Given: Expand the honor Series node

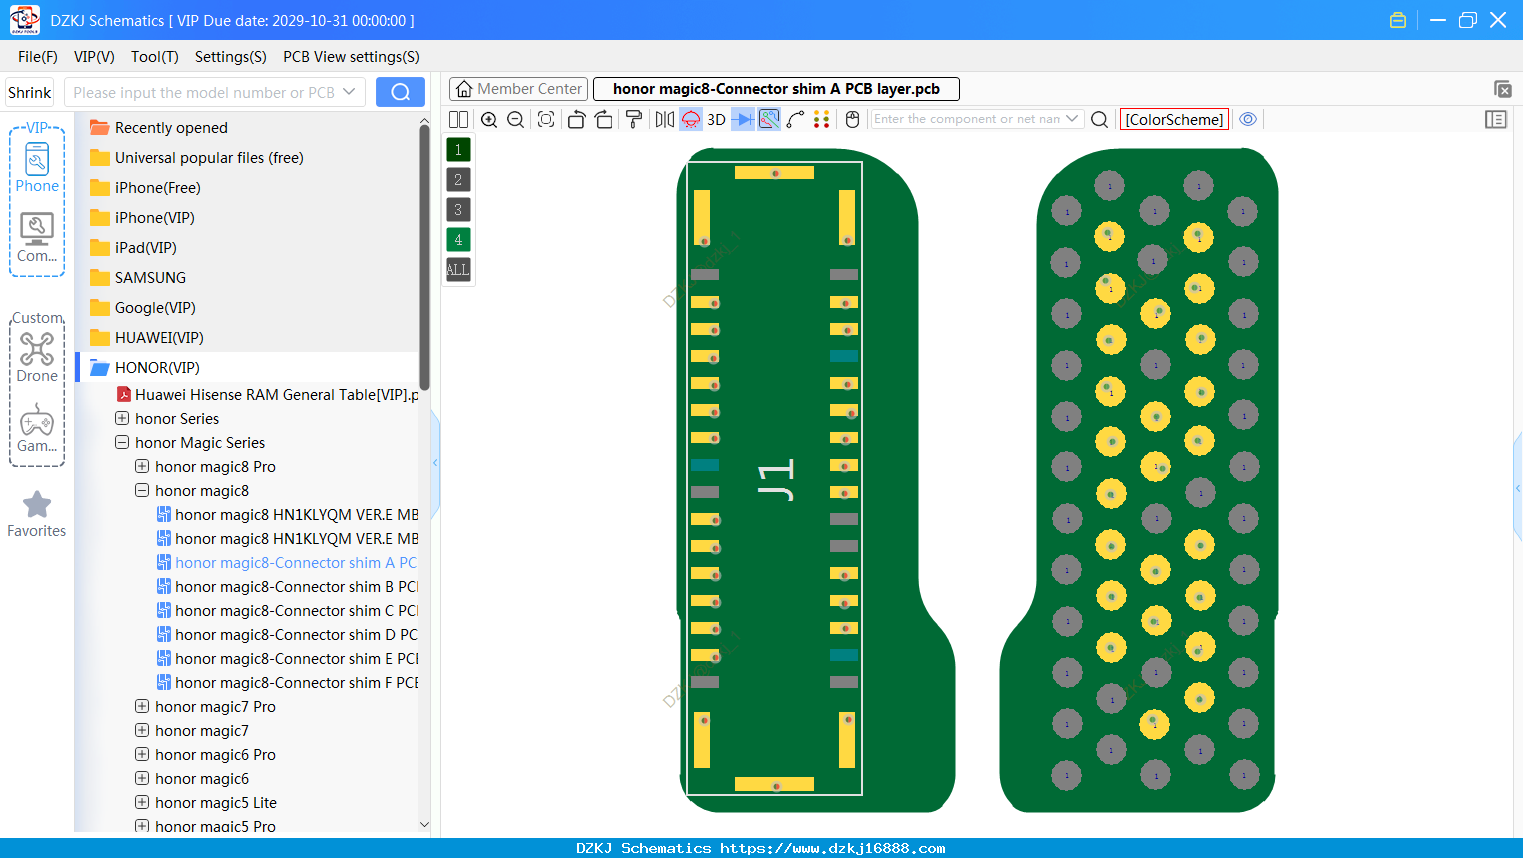Looking at the screenshot, I should 122,418.
